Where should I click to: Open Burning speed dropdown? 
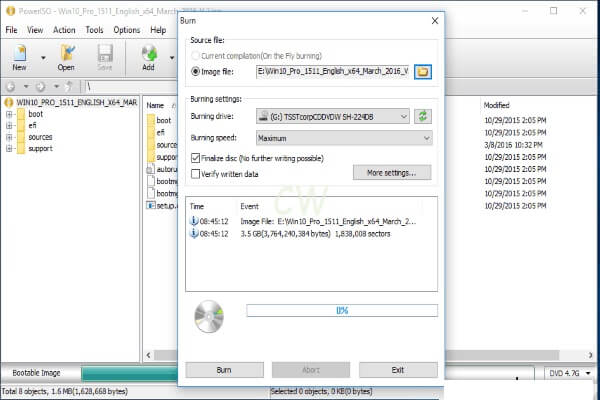[x=344, y=138]
